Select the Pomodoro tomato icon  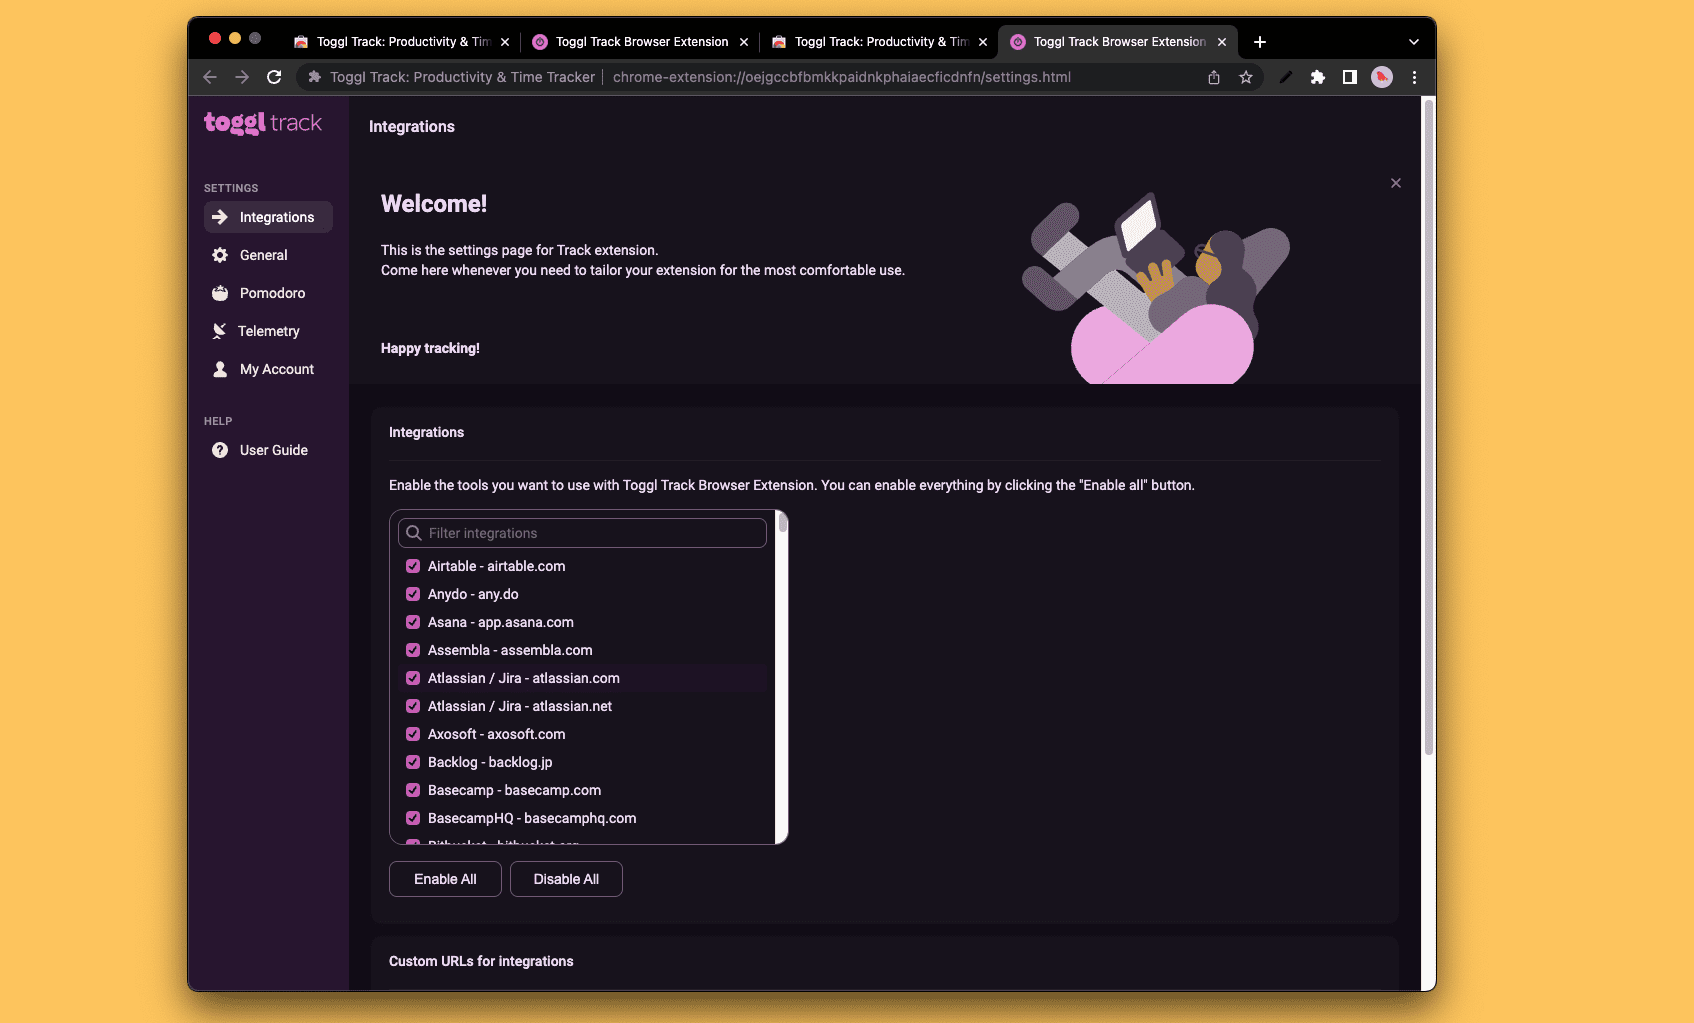point(220,293)
